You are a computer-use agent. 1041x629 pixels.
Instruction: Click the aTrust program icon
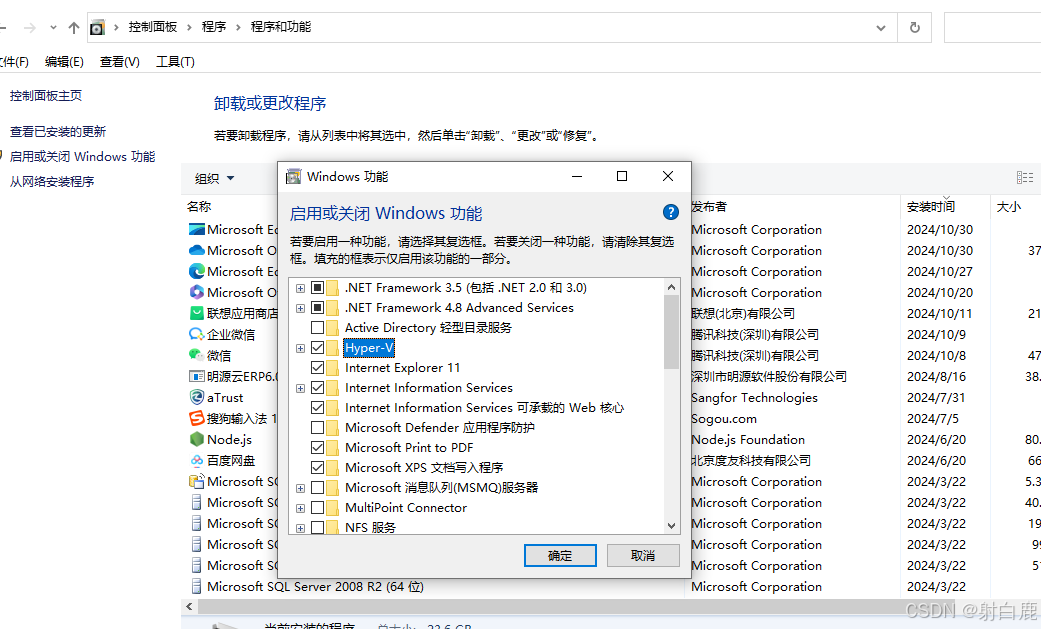click(197, 397)
